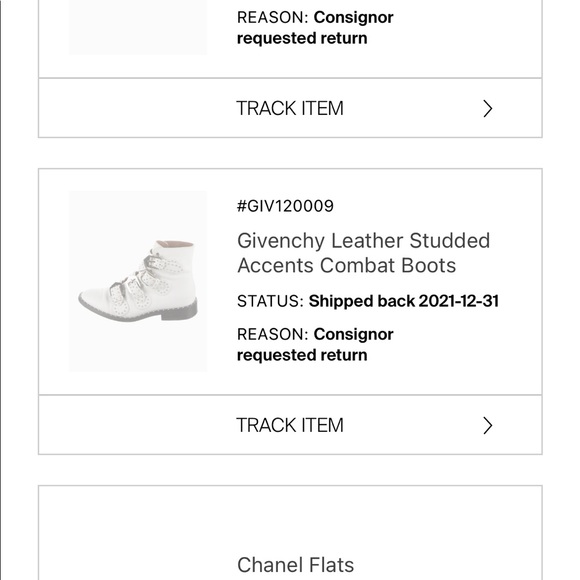This screenshot has height=580, width=580.
Task: Select Consignor requested return reason in the topmost card
Action: click(x=315, y=28)
